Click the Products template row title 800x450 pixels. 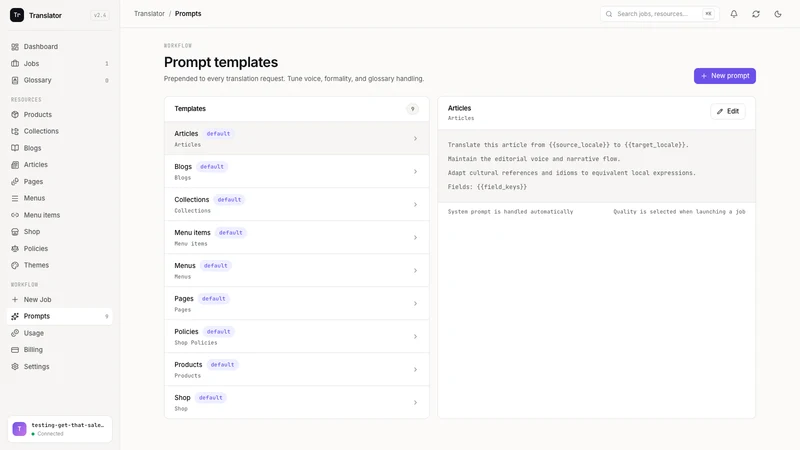click(188, 364)
